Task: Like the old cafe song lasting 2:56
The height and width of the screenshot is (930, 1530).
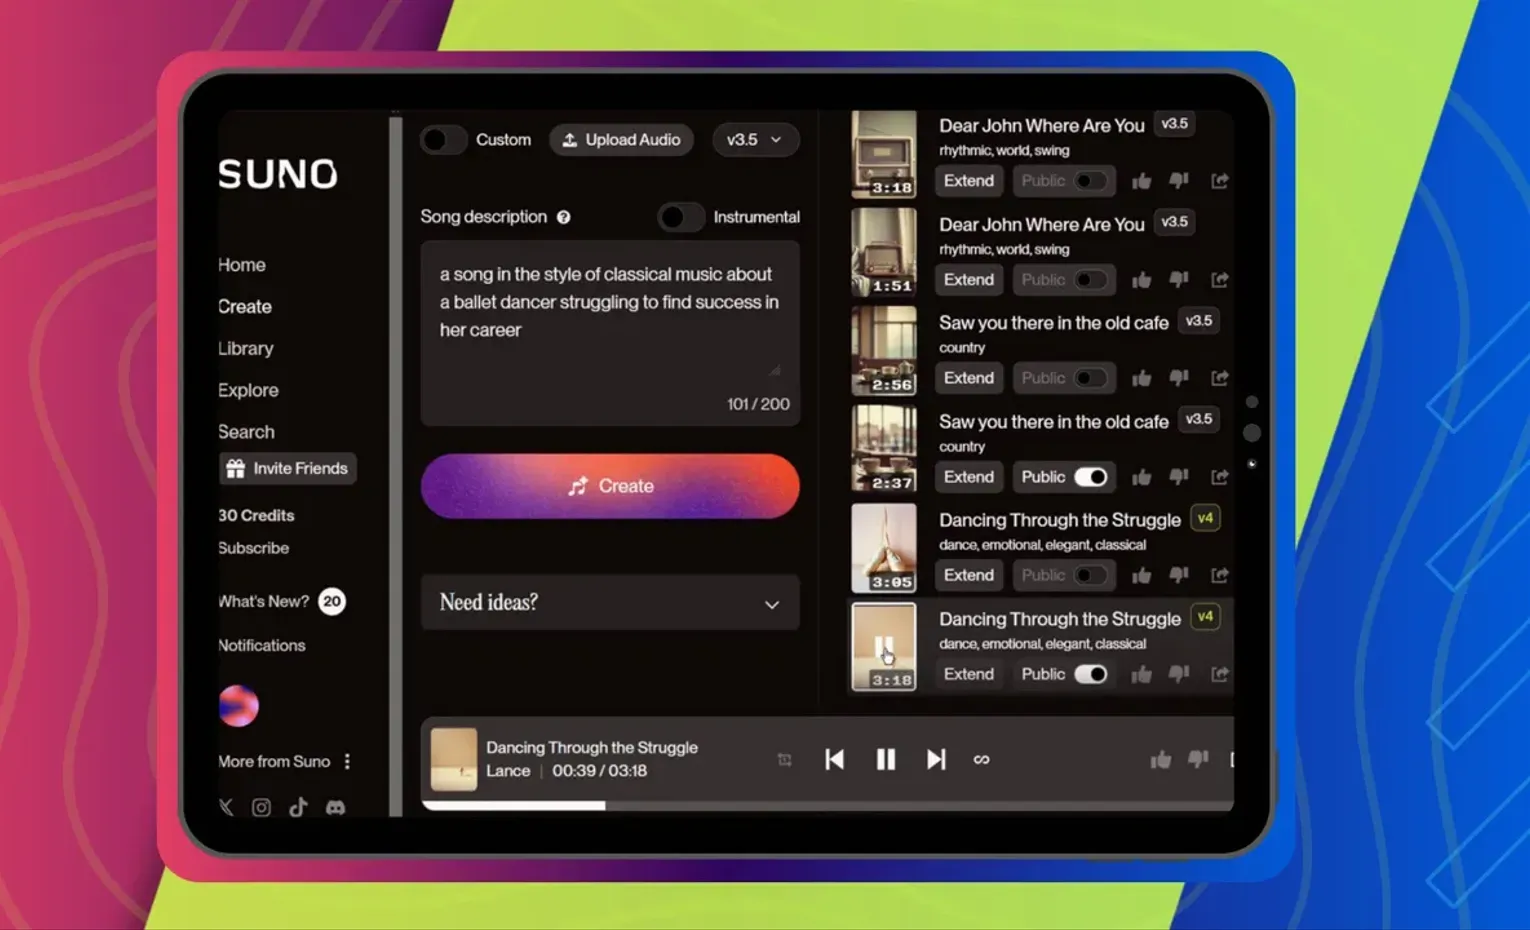Action: [x=1141, y=378]
